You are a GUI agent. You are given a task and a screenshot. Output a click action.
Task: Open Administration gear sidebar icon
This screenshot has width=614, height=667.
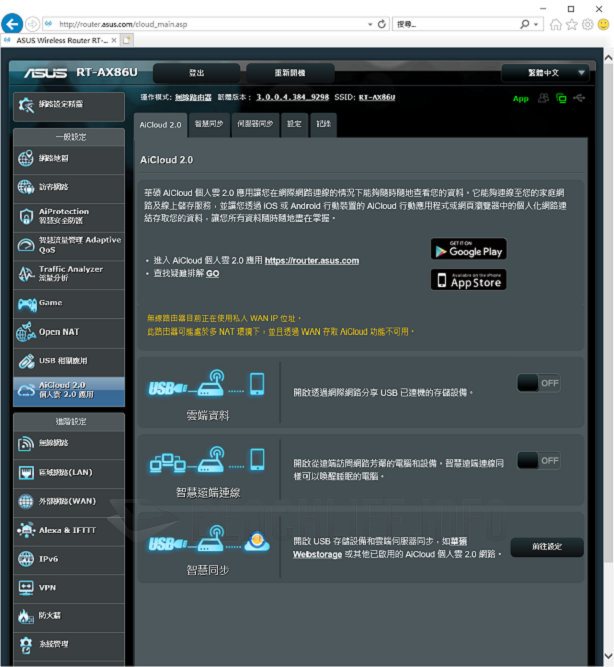click(26, 645)
